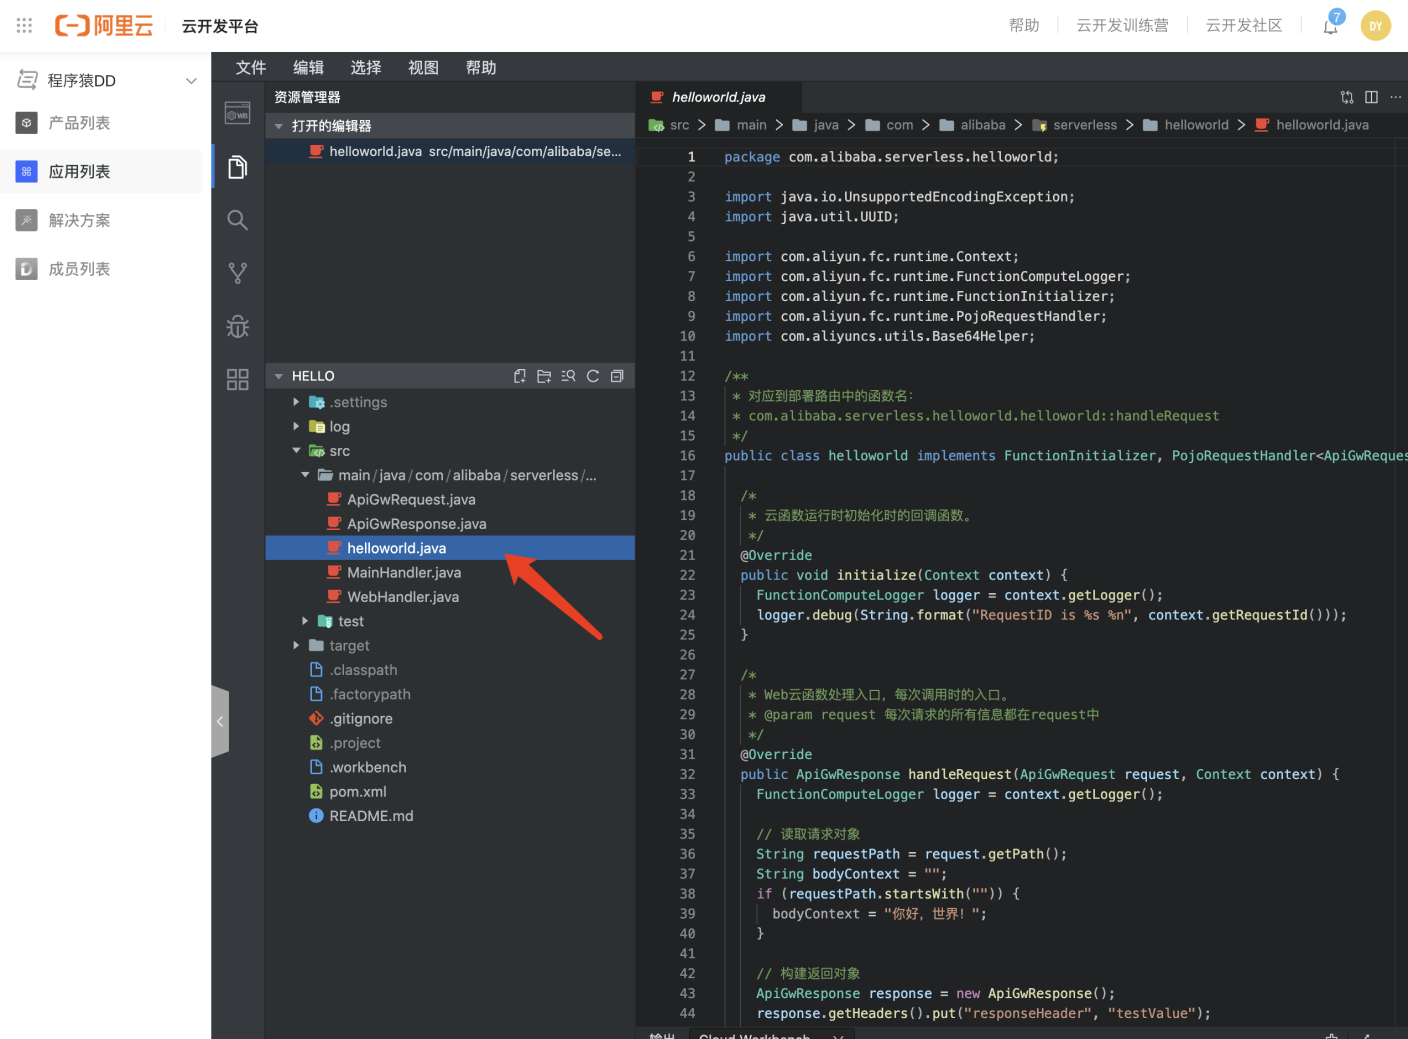The width and height of the screenshot is (1408, 1039).
Task: Collapse the left sidebar handle
Action: pos(220,721)
